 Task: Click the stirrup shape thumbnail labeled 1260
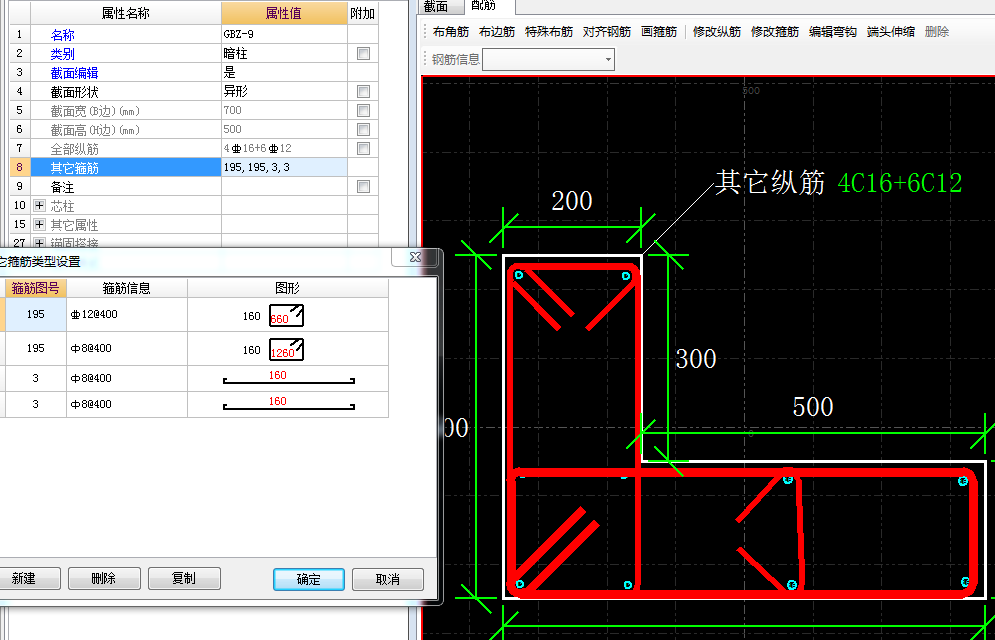coord(286,349)
